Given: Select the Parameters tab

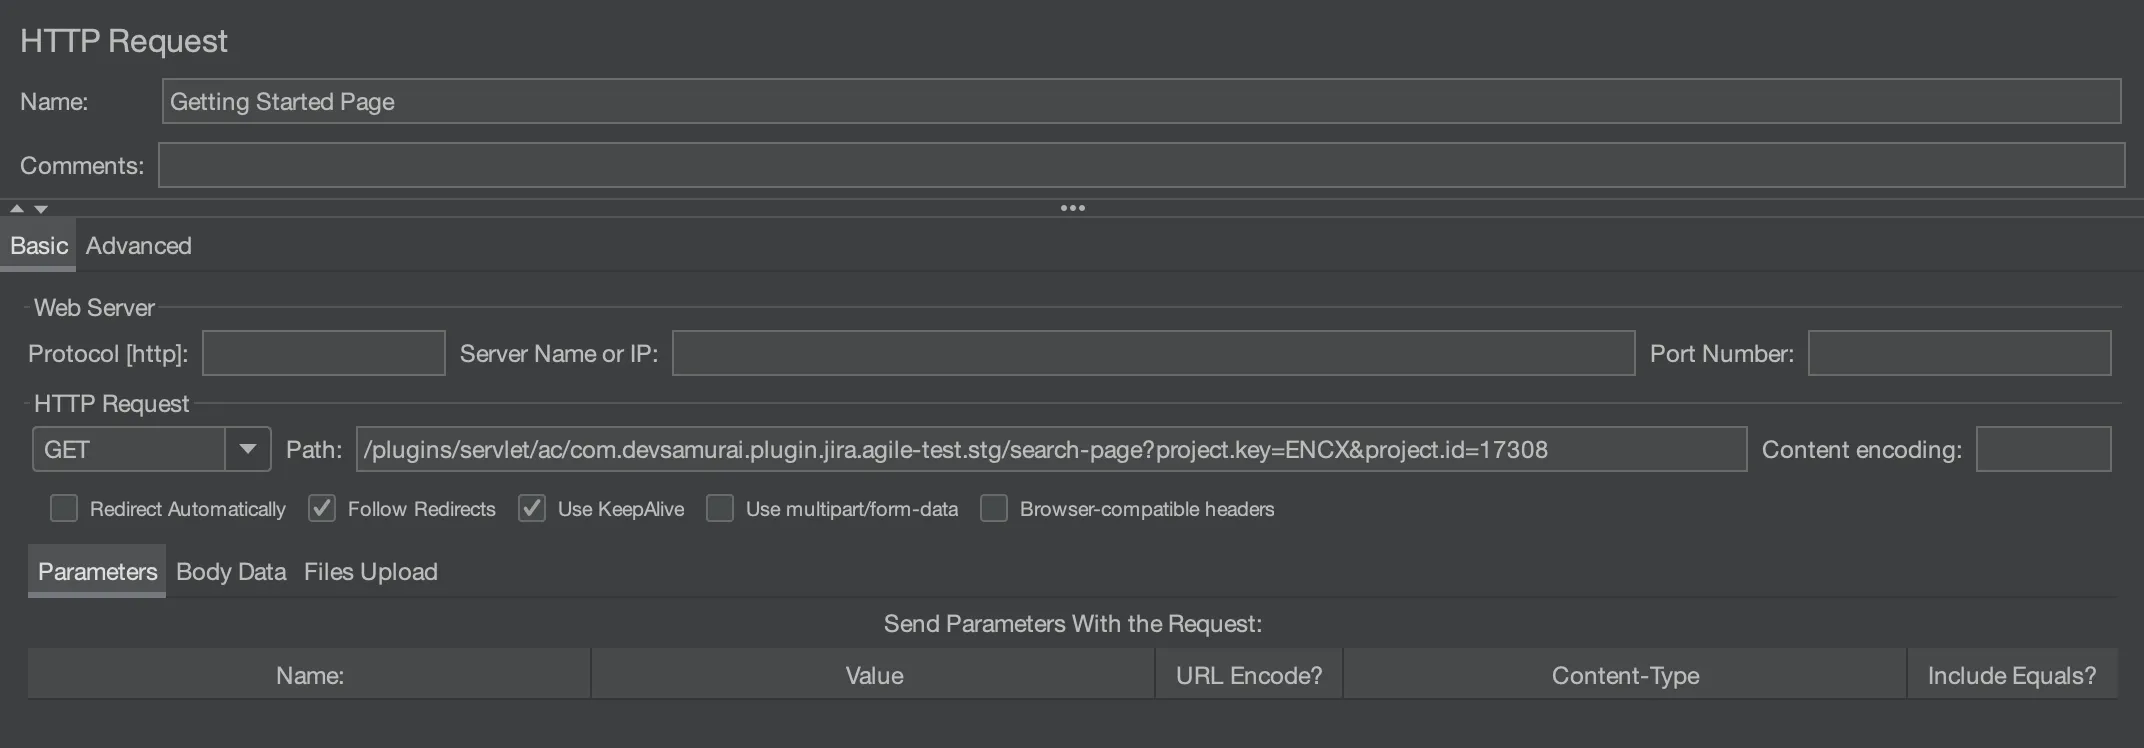Looking at the screenshot, I should coord(97,572).
